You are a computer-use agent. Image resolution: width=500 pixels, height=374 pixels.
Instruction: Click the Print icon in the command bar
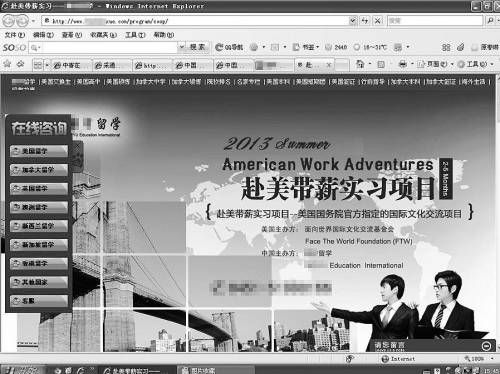[x=403, y=64]
